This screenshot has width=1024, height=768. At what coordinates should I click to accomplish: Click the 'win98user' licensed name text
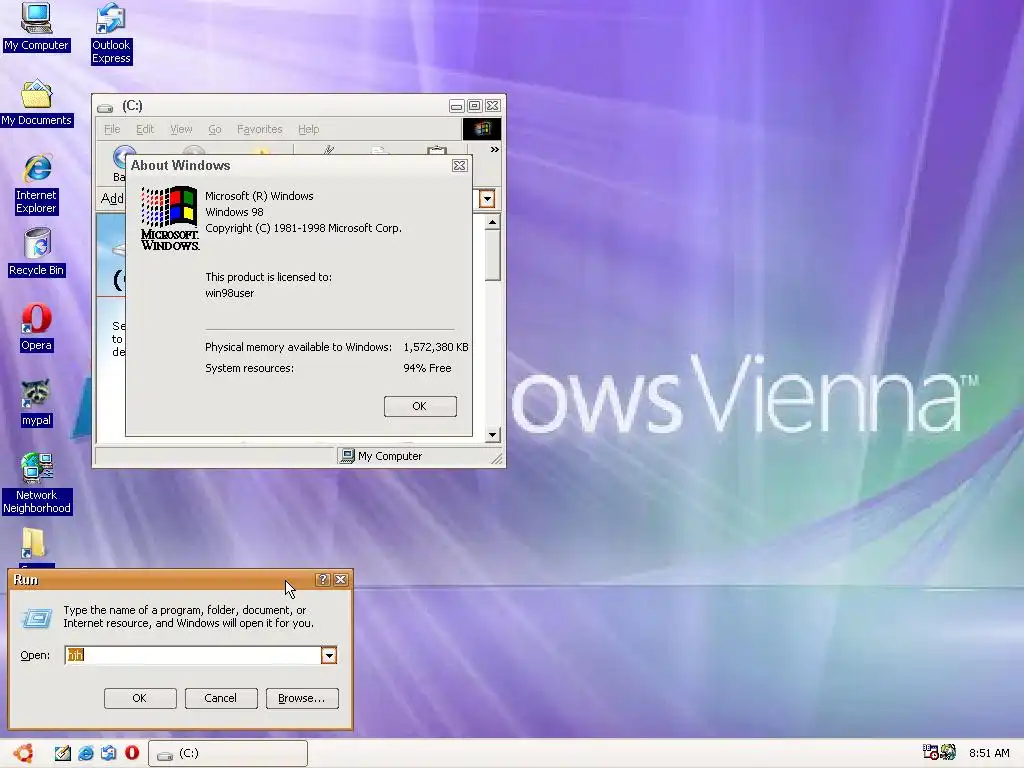[x=230, y=293]
